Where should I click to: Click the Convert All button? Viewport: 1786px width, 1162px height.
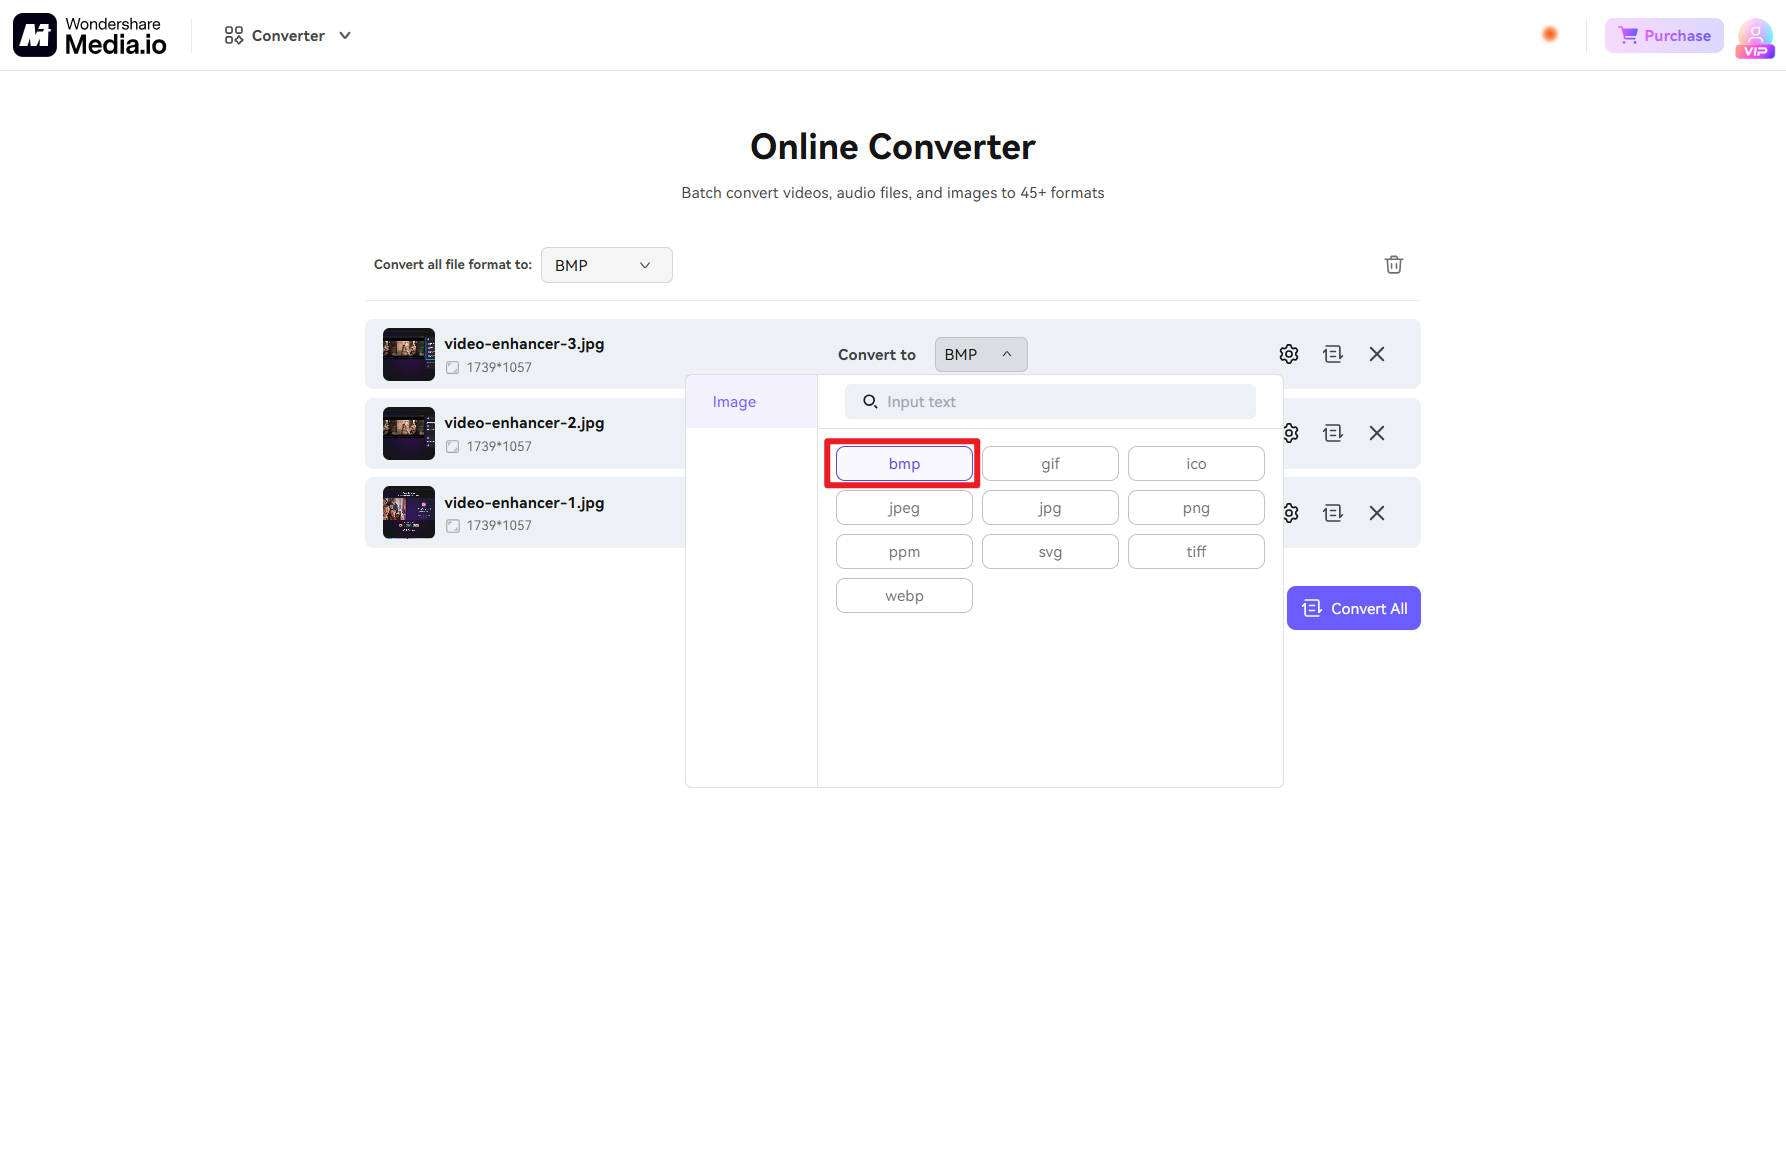pyautogui.click(x=1353, y=608)
